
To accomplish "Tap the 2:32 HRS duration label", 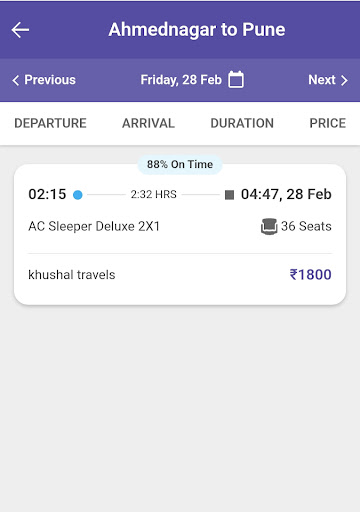I will click(154, 194).
